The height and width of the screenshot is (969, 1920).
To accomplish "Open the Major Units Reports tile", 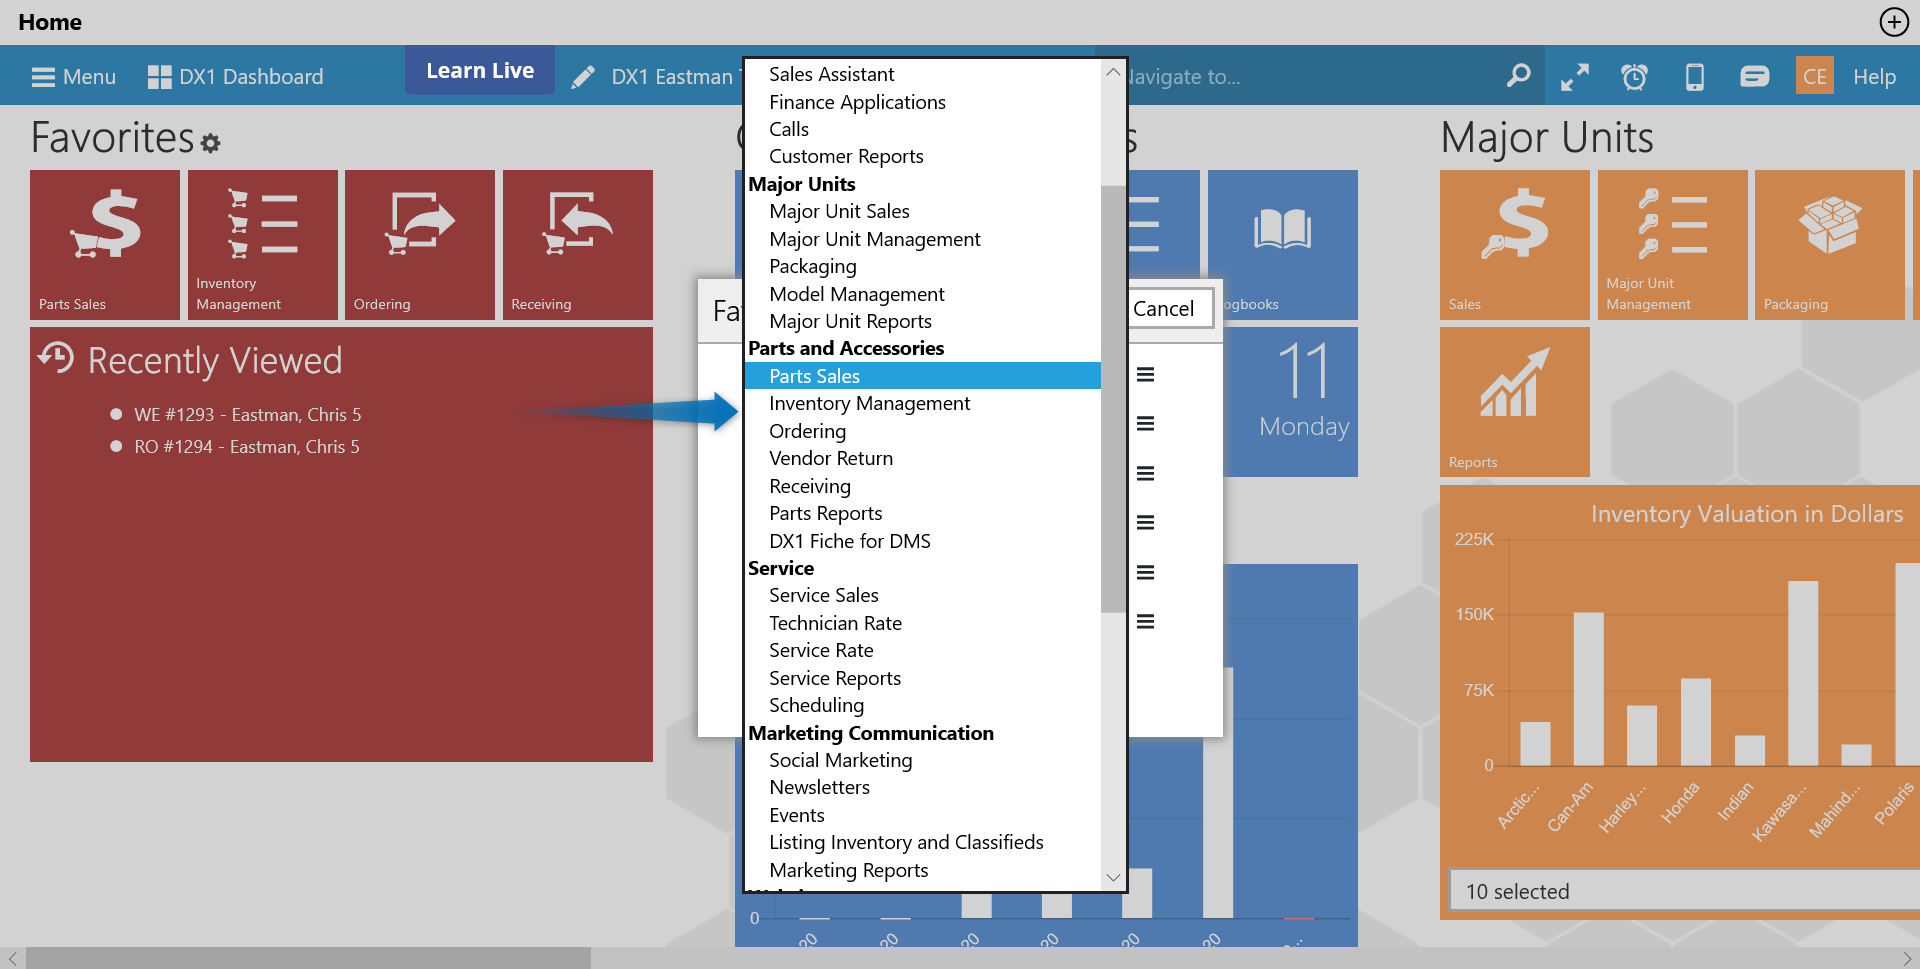I will coord(1515,402).
